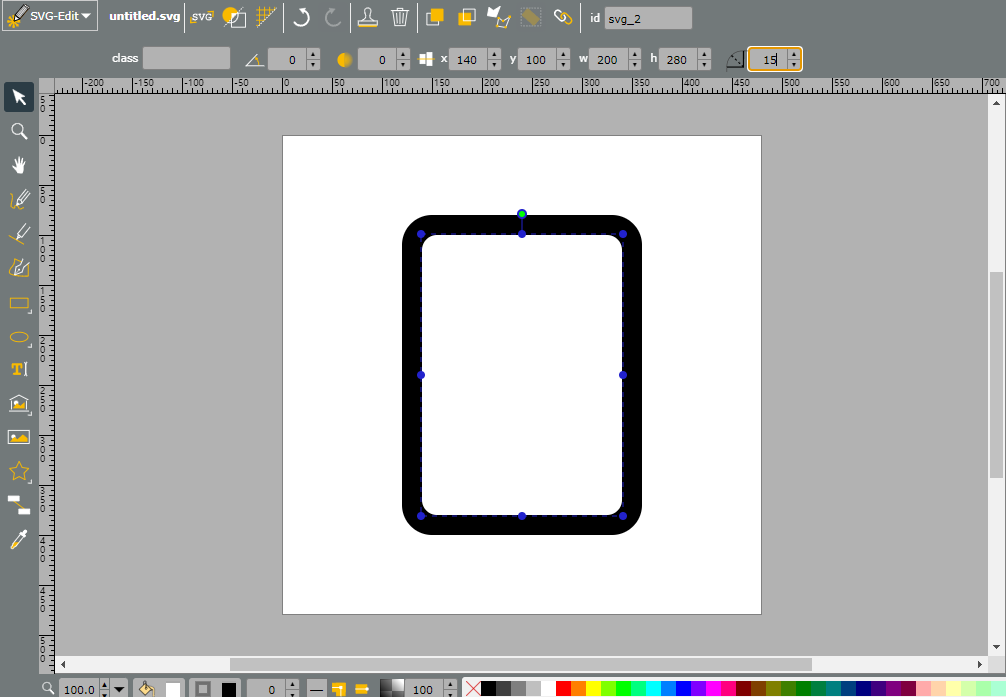Delete the selected element with trash icon
Viewport: 1006px width, 697px height.
point(400,17)
